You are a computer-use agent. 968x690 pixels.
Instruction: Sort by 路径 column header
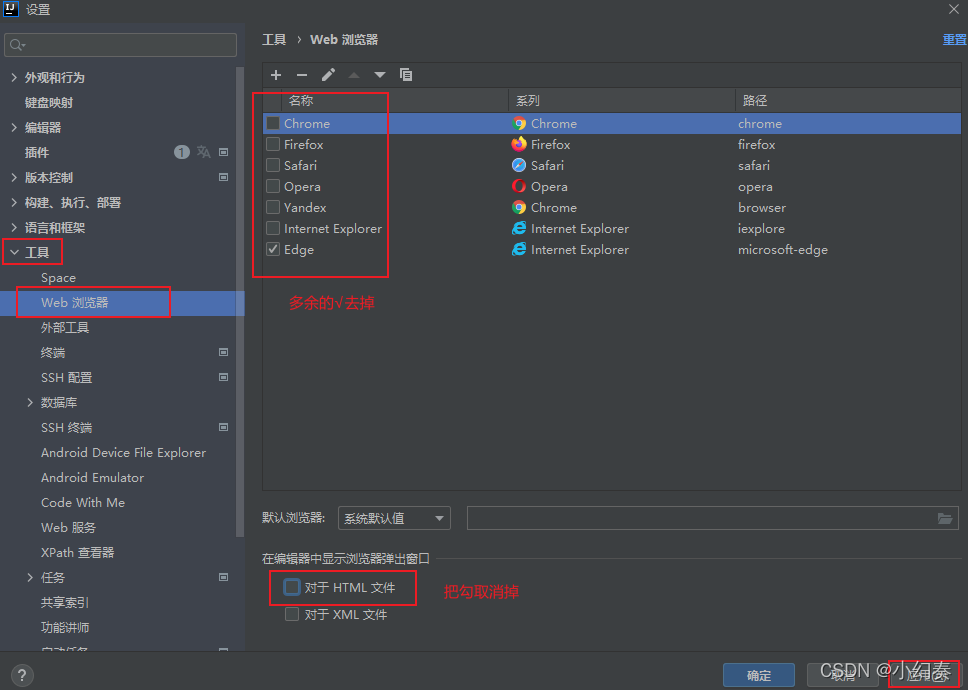point(848,100)
